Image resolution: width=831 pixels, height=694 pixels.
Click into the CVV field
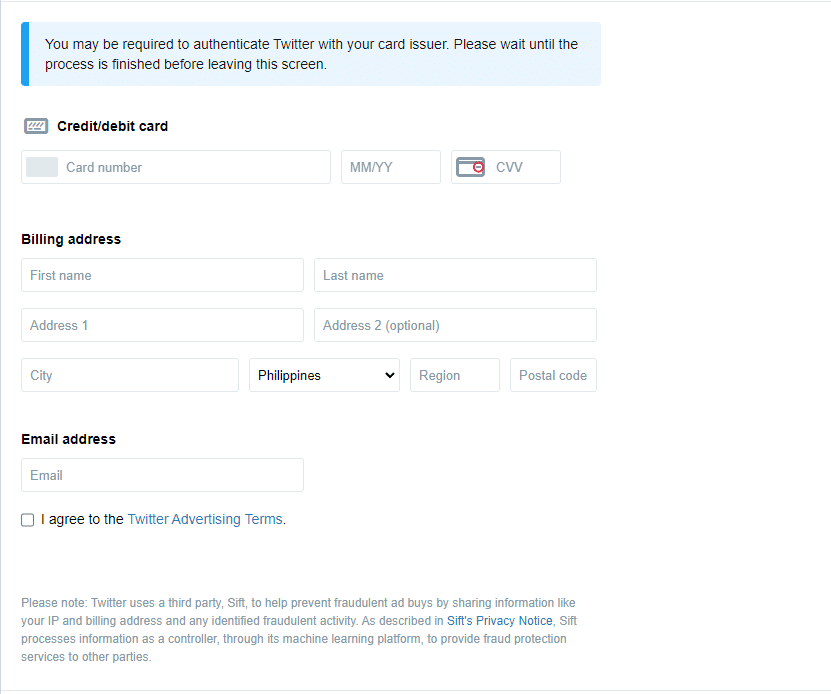pos(506,167)
